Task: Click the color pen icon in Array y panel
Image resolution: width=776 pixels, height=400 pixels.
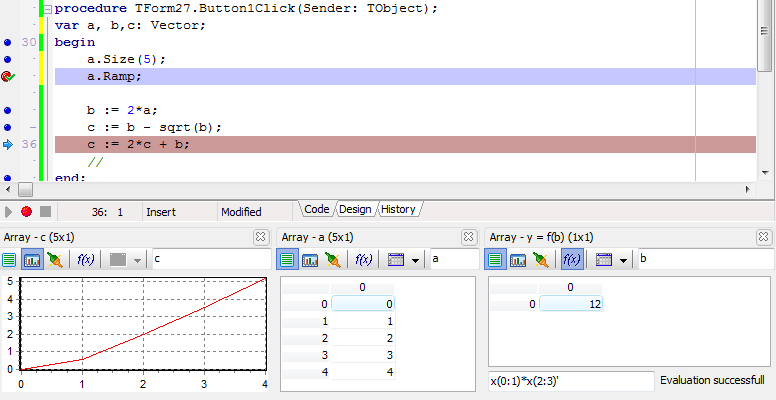Action: point(540,260)
